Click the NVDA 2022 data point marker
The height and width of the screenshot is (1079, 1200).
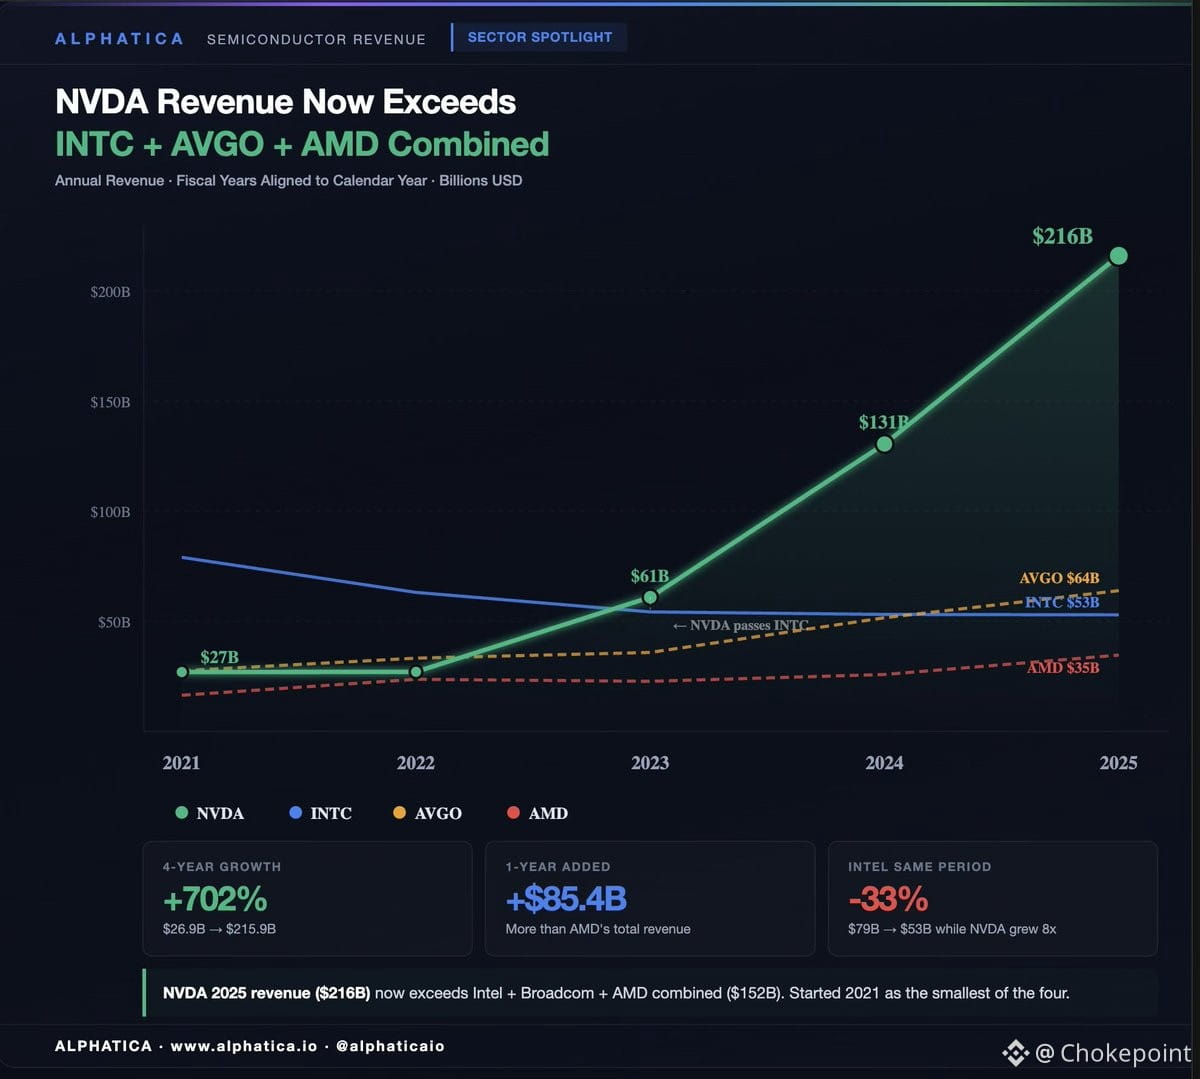pyautogui.click(x=416, y=672)
